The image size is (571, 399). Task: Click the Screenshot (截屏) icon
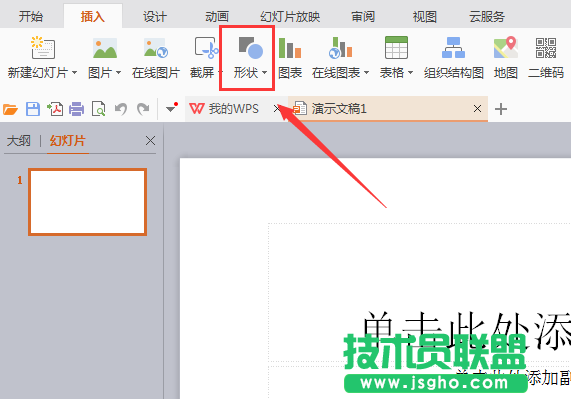click(x=206, y=48)
